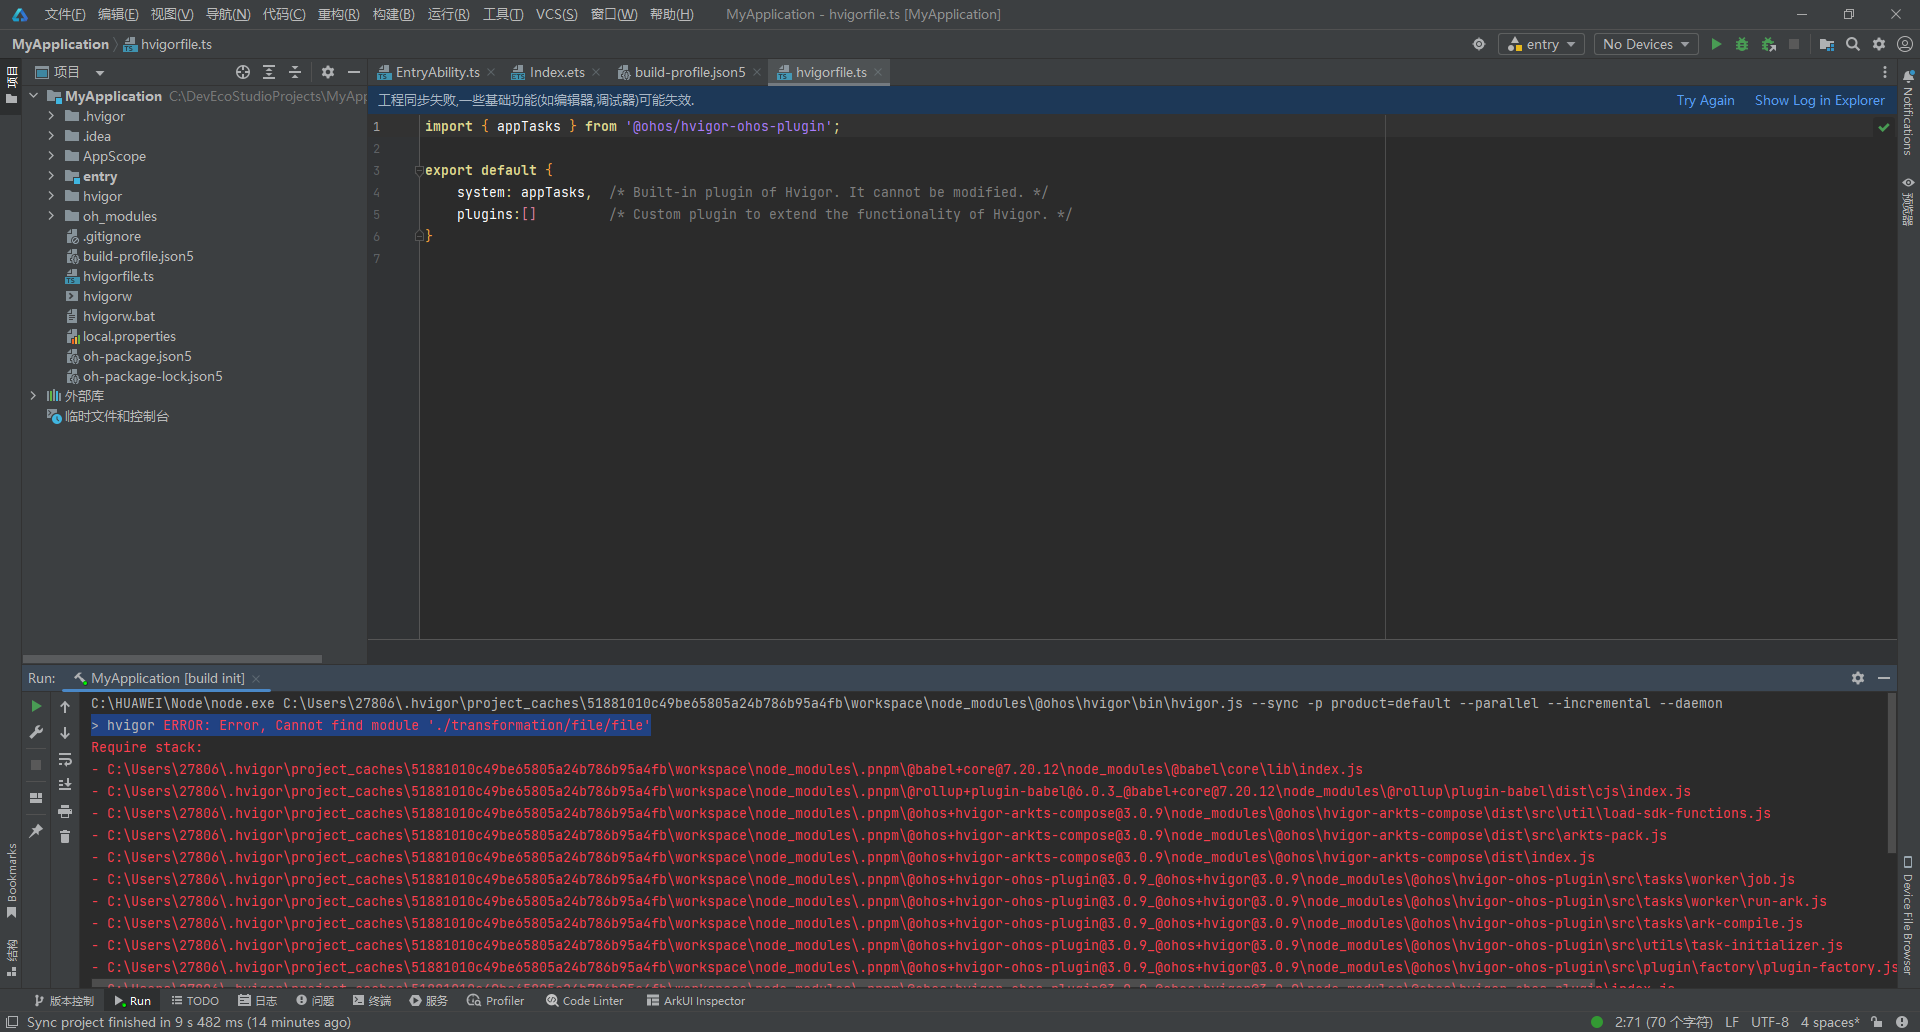Click the Debug bug icon in the toolbar
The width and height of the screenshot is (1920, 1032).
[1742, 44]
